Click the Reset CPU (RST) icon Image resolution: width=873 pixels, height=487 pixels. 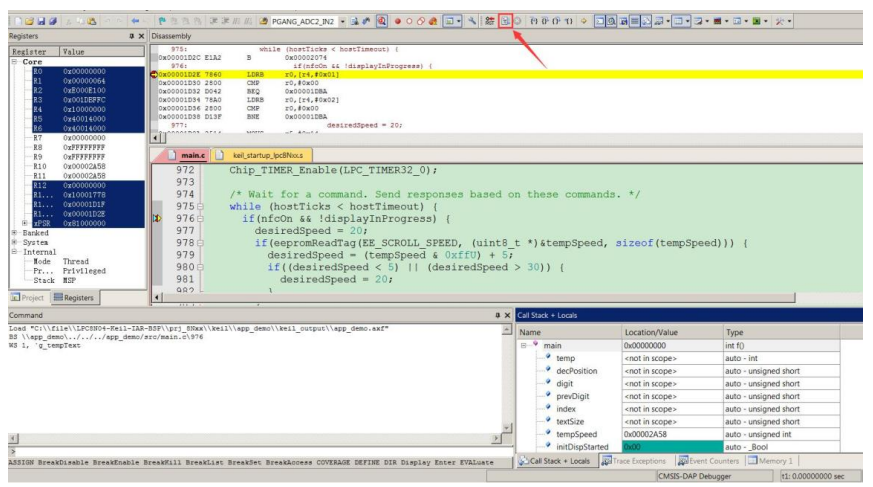(x=489, y=21)
